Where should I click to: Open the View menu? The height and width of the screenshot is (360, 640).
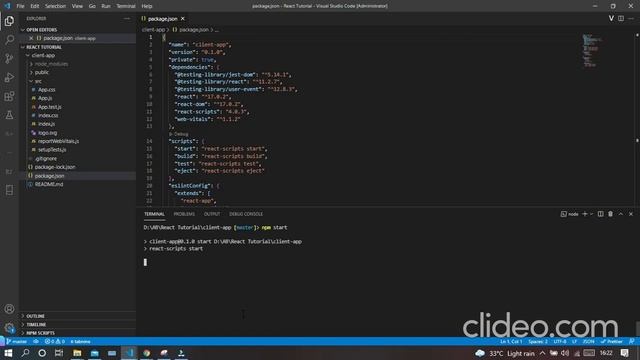(77, 6)
